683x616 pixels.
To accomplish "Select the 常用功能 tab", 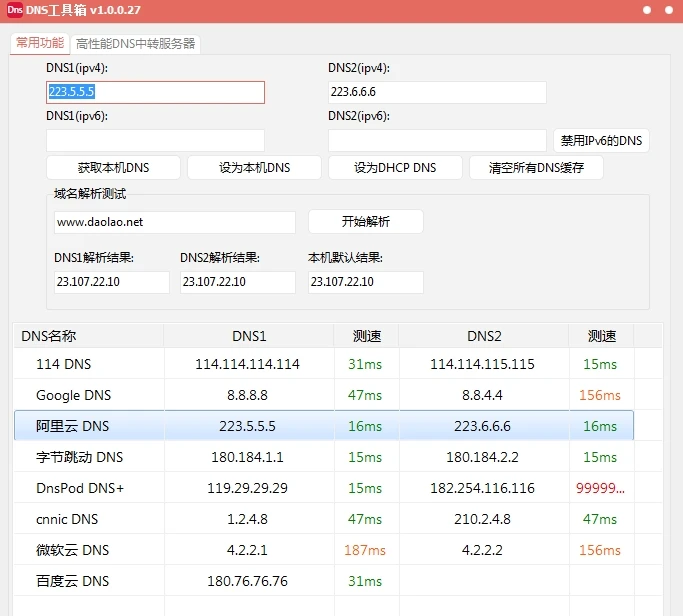I will pyautogui.click(x=40, y=43).
